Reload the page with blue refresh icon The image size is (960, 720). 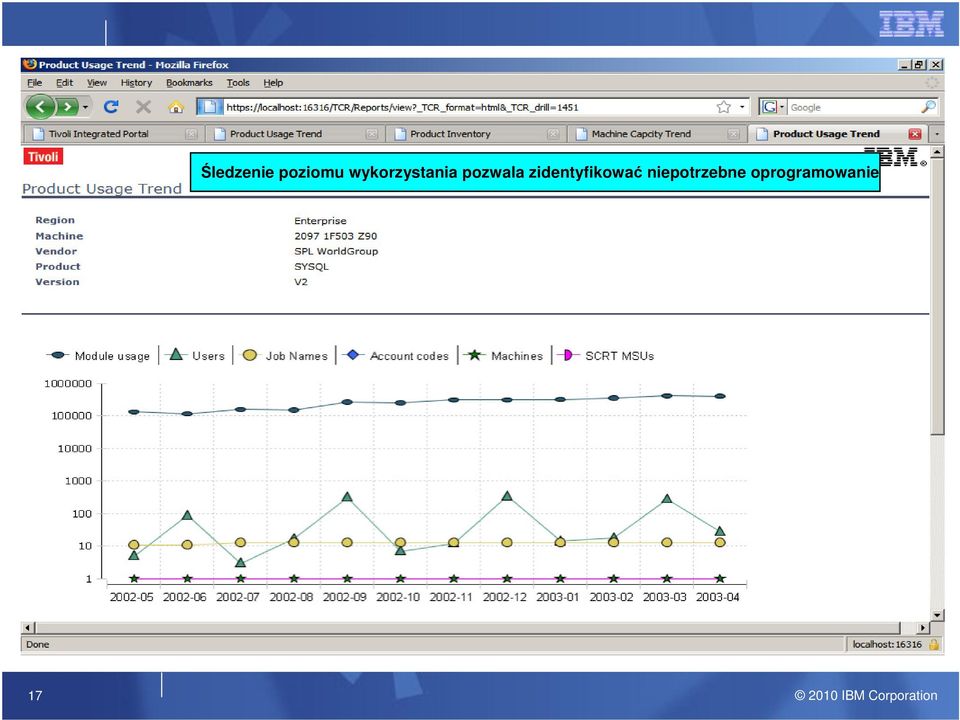pyautogui.click(x=111, y=107)
